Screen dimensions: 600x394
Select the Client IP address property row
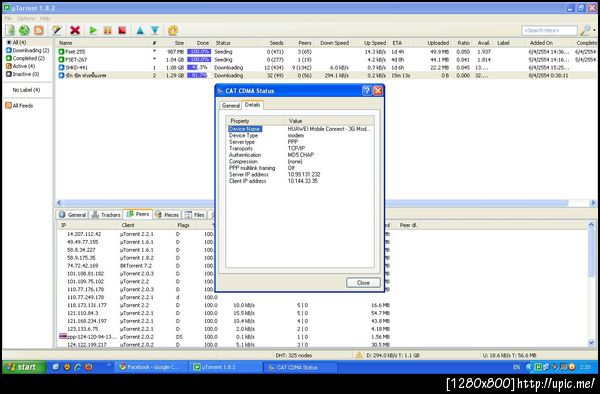(x=300, y=181)
